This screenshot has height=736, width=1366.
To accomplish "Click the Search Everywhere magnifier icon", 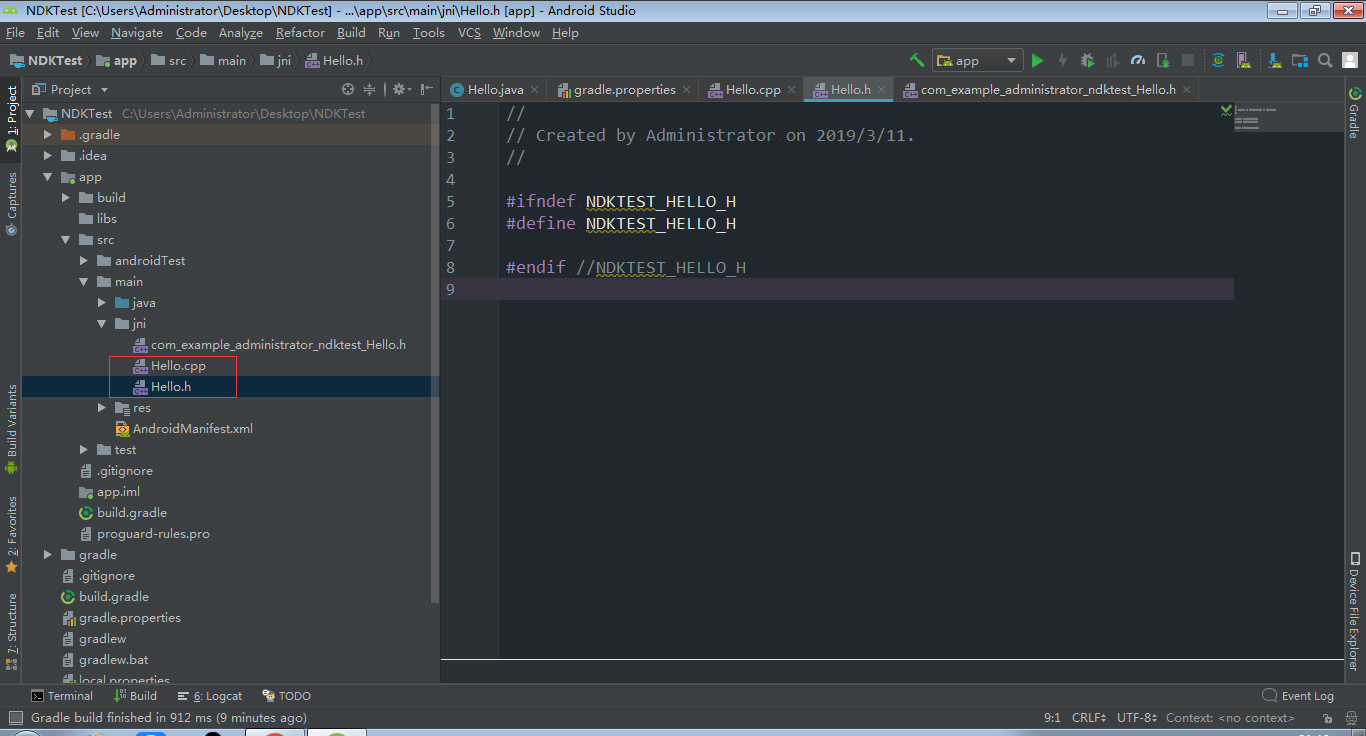I will [1325, 60].
